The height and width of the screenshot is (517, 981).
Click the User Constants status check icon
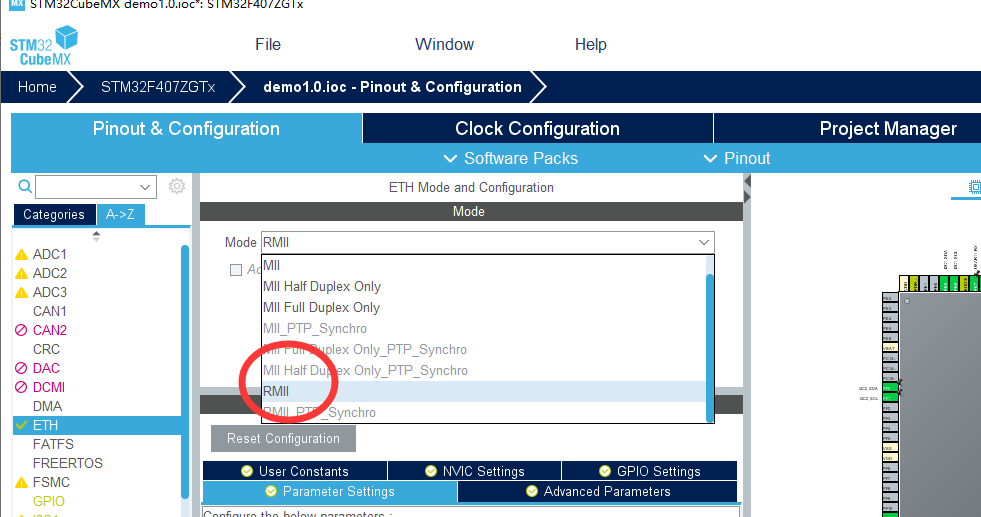[247, 471]
